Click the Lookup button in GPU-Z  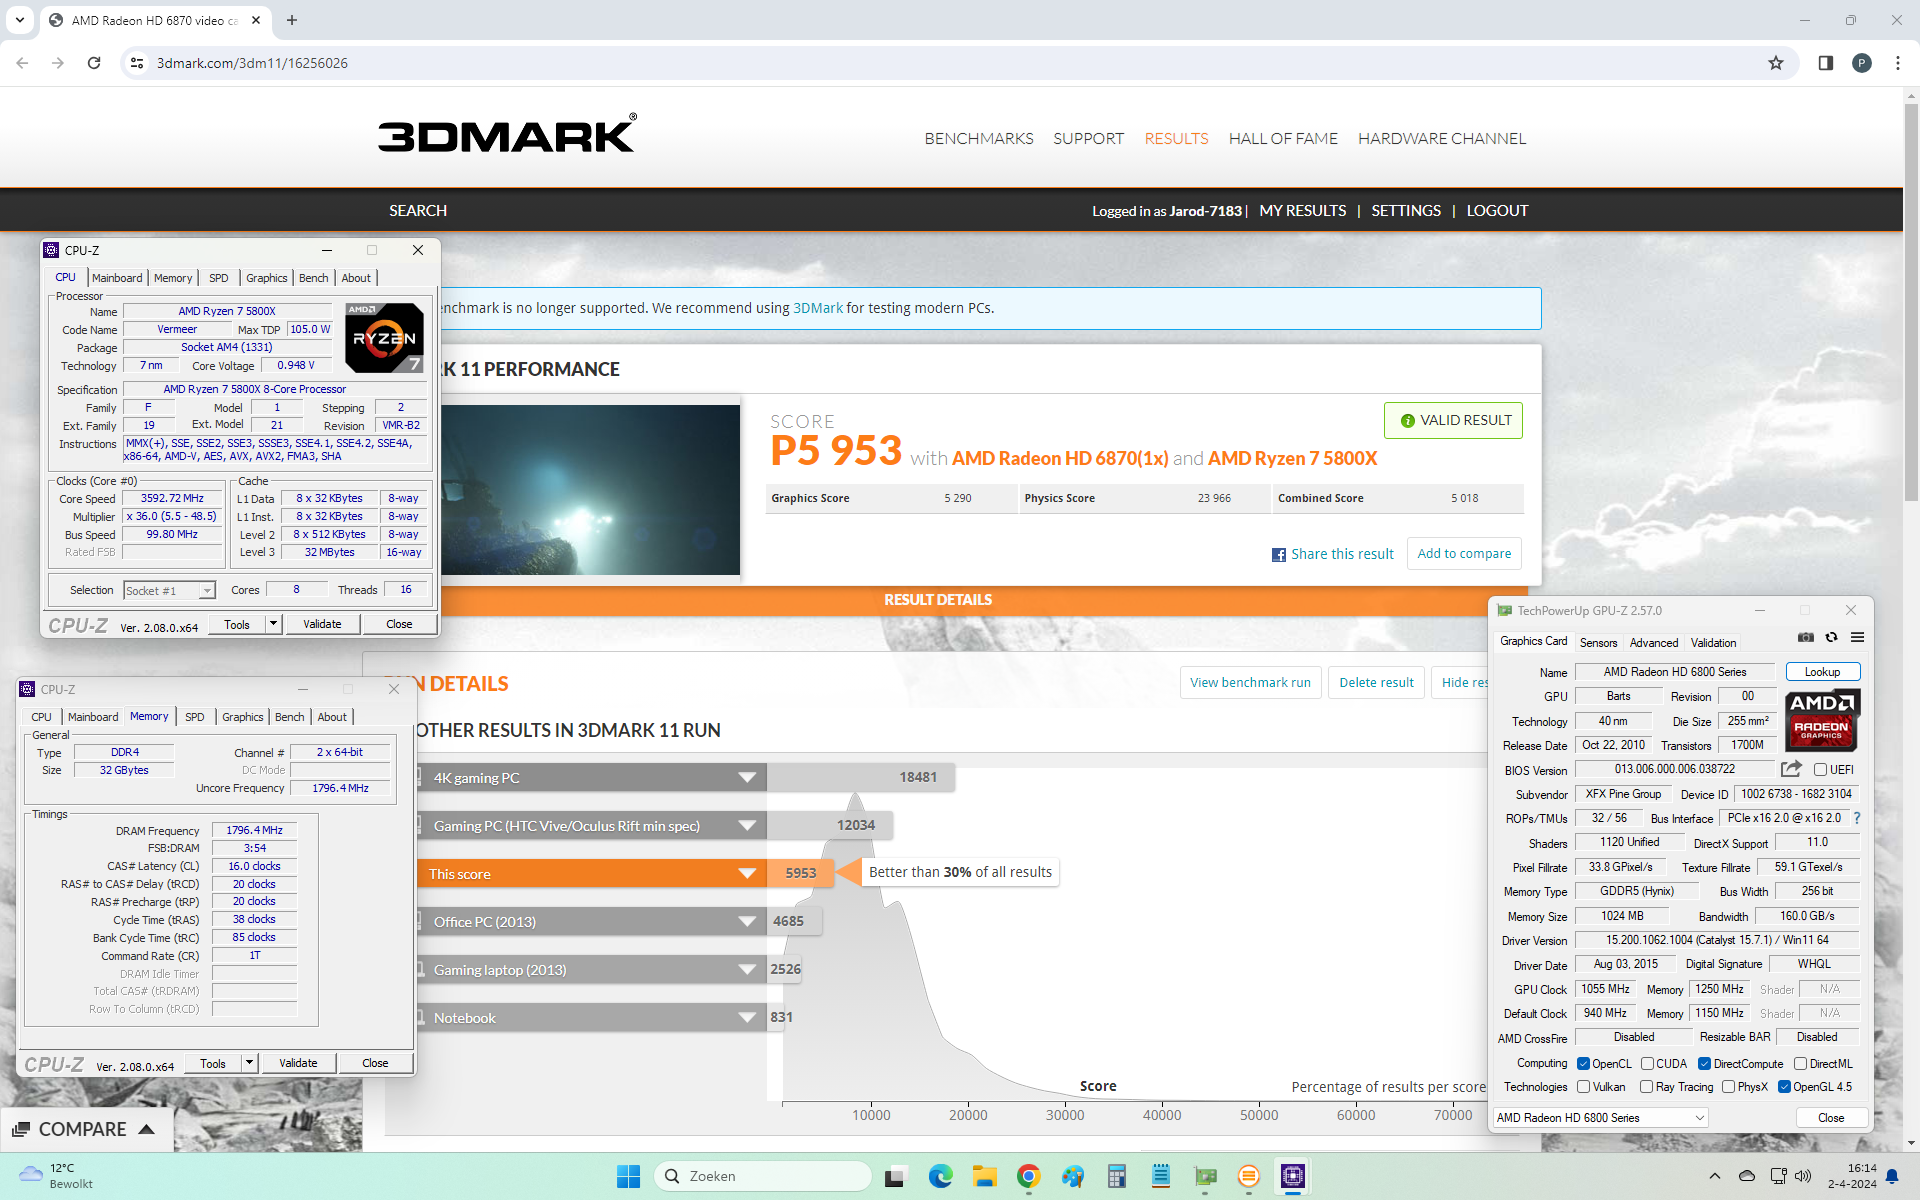coord(1822,672)
